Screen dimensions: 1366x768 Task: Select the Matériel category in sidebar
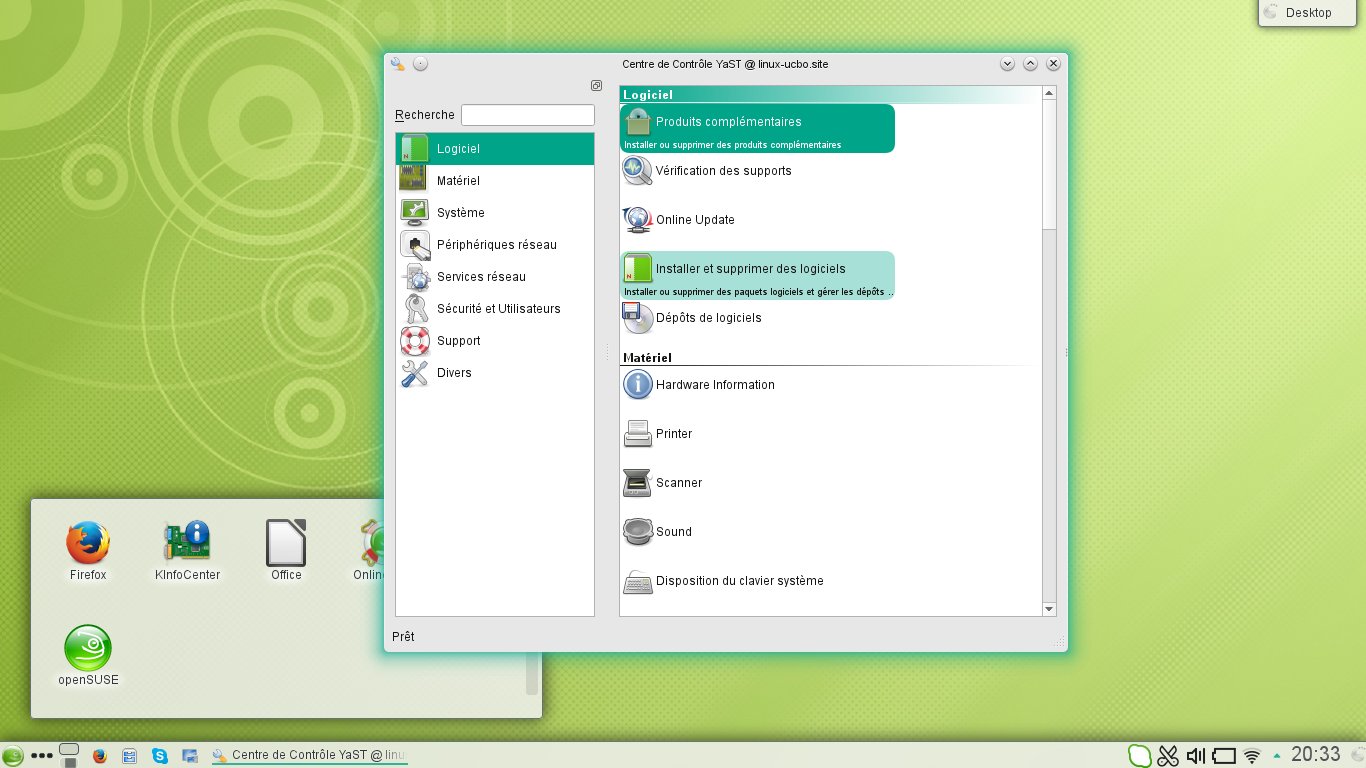(x=495, y=181)
